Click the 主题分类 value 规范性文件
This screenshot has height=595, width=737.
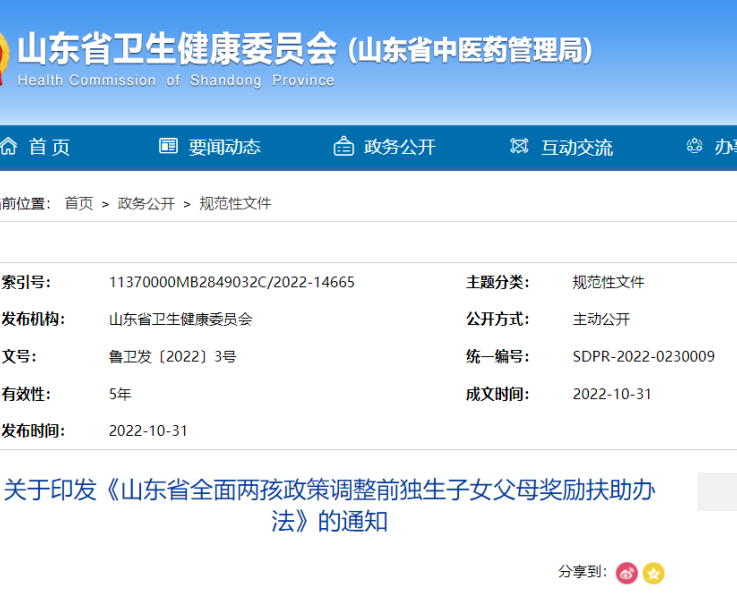[608, 282]
